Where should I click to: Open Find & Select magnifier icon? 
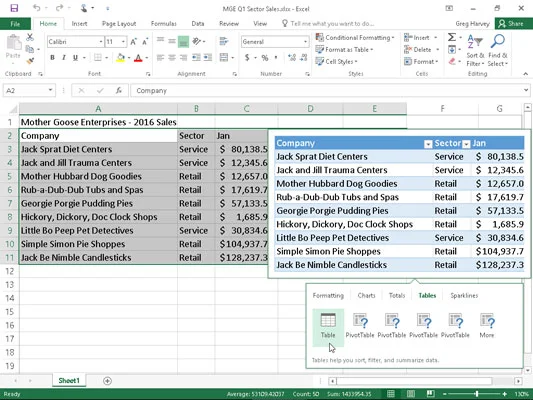tap(498, 41)
